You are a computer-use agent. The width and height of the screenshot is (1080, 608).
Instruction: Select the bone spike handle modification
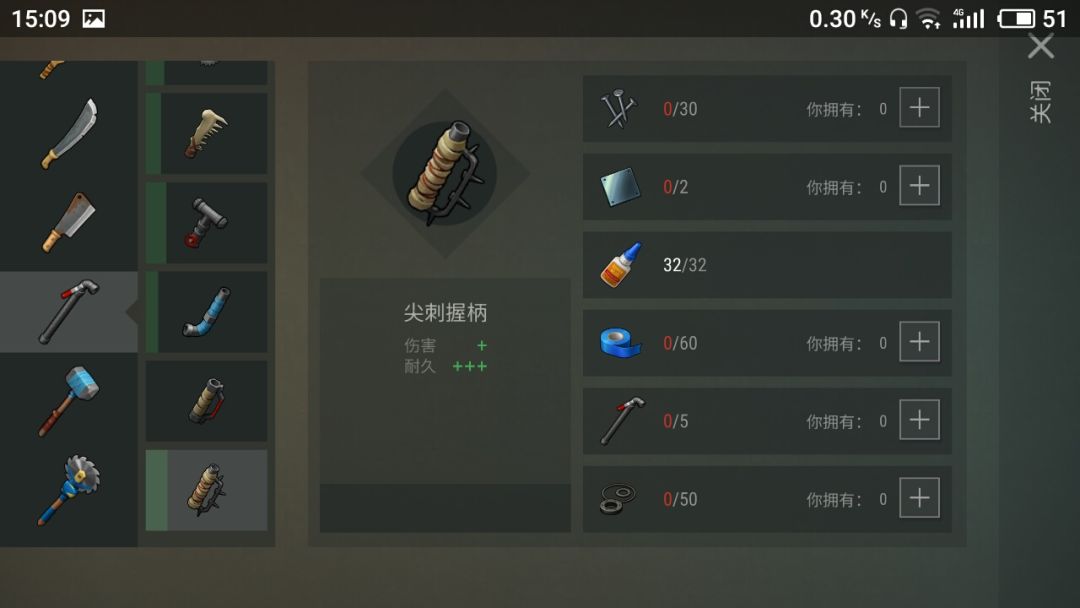(x=207, y=134)
